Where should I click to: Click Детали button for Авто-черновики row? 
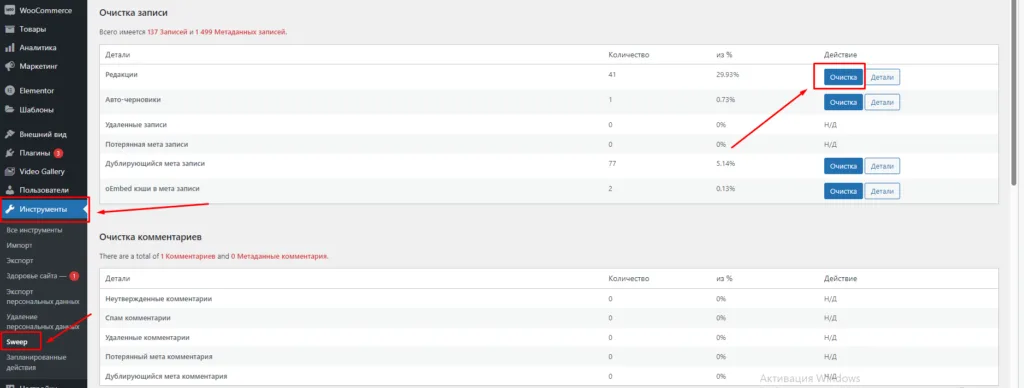tap(882, 102)
